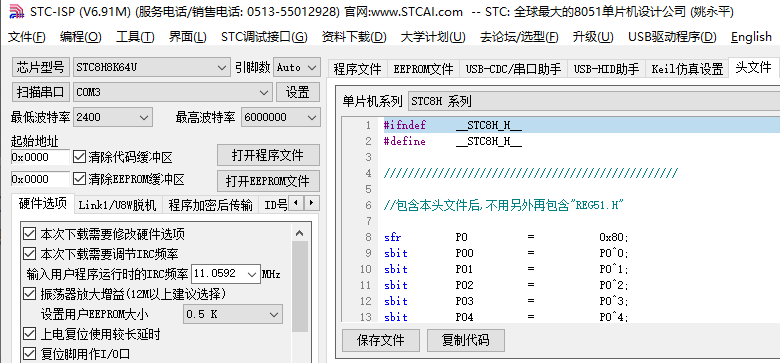Click the 扫描串口 button
This screenshot has width=780, height=363.
tap(41, 92)
